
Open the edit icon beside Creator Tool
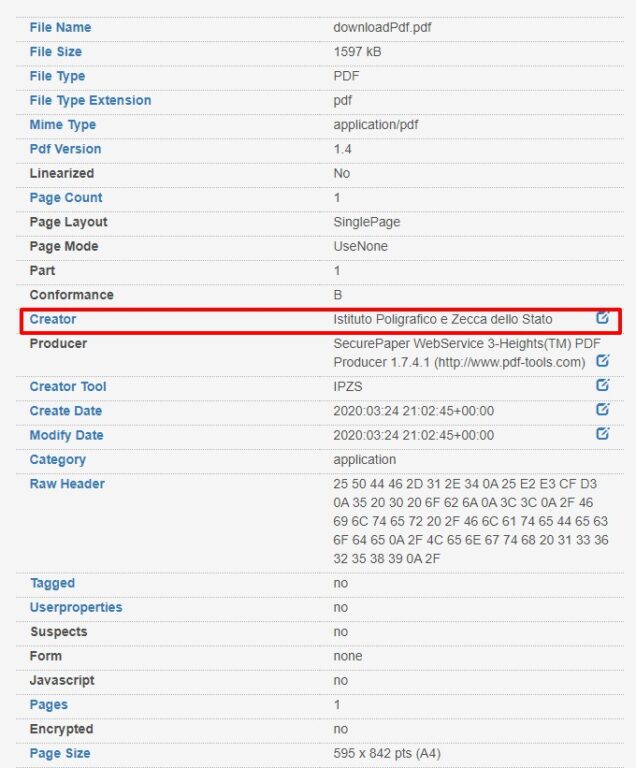pos(602,384)
